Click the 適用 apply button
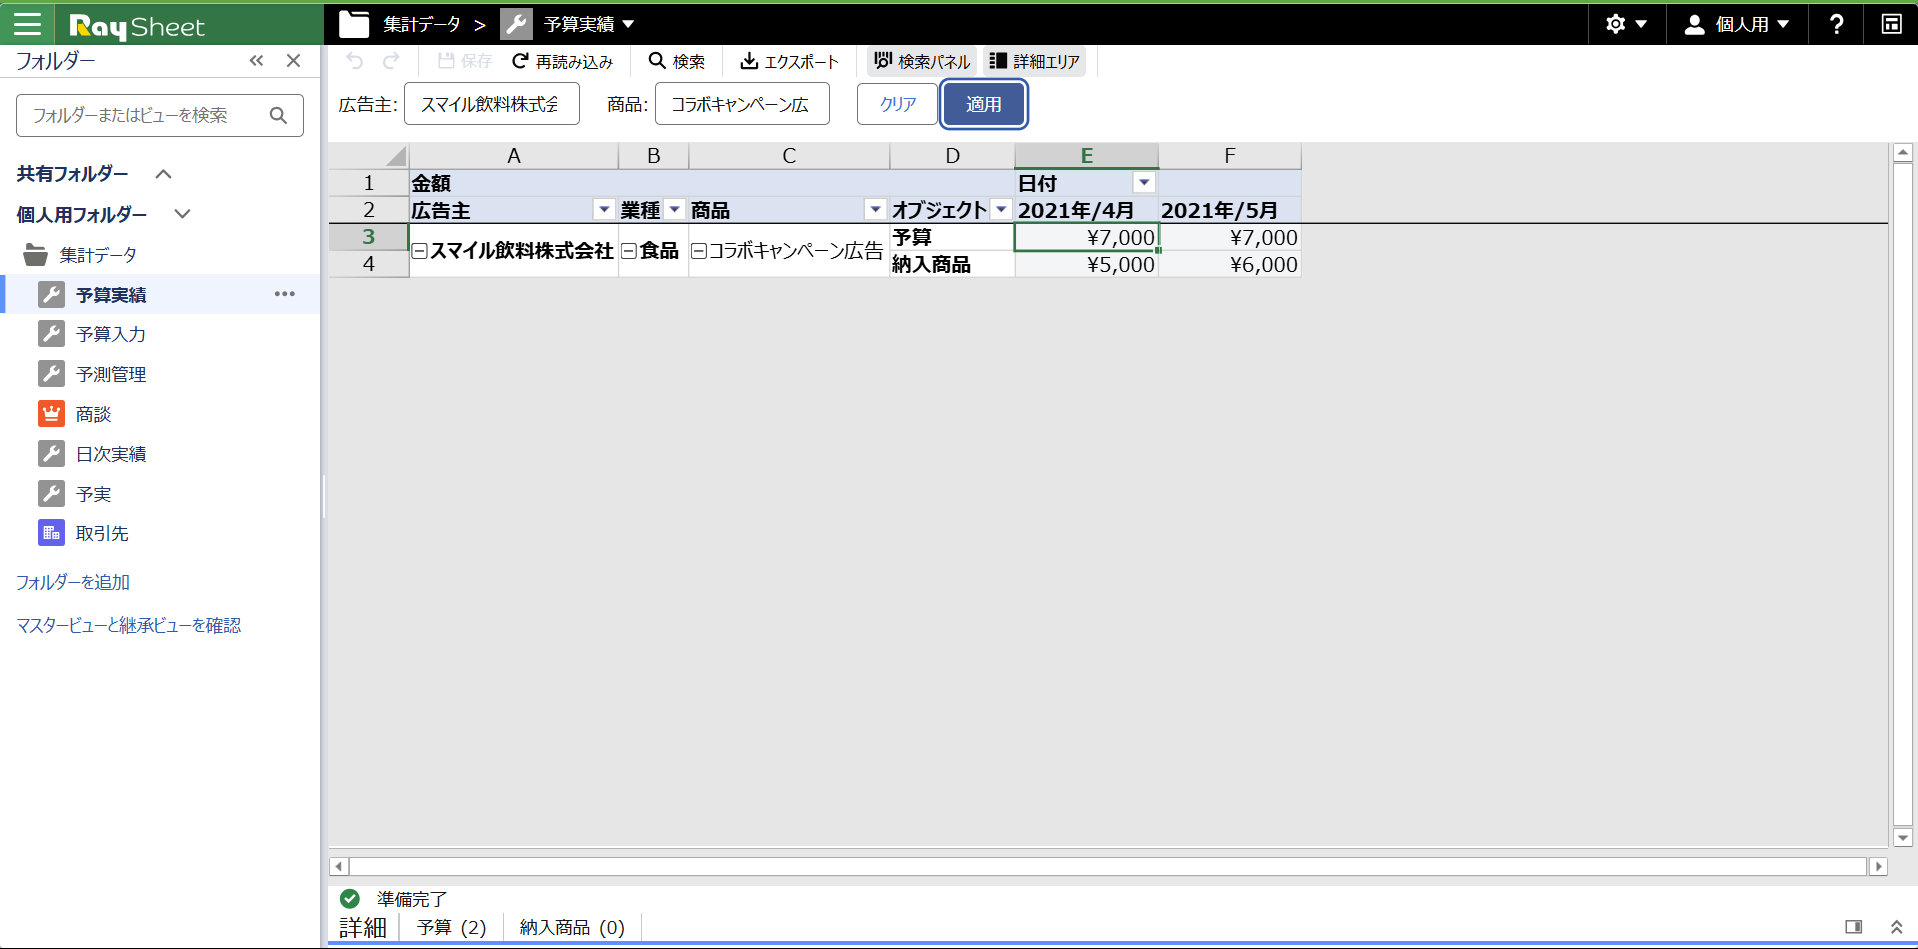 (983, 104)
